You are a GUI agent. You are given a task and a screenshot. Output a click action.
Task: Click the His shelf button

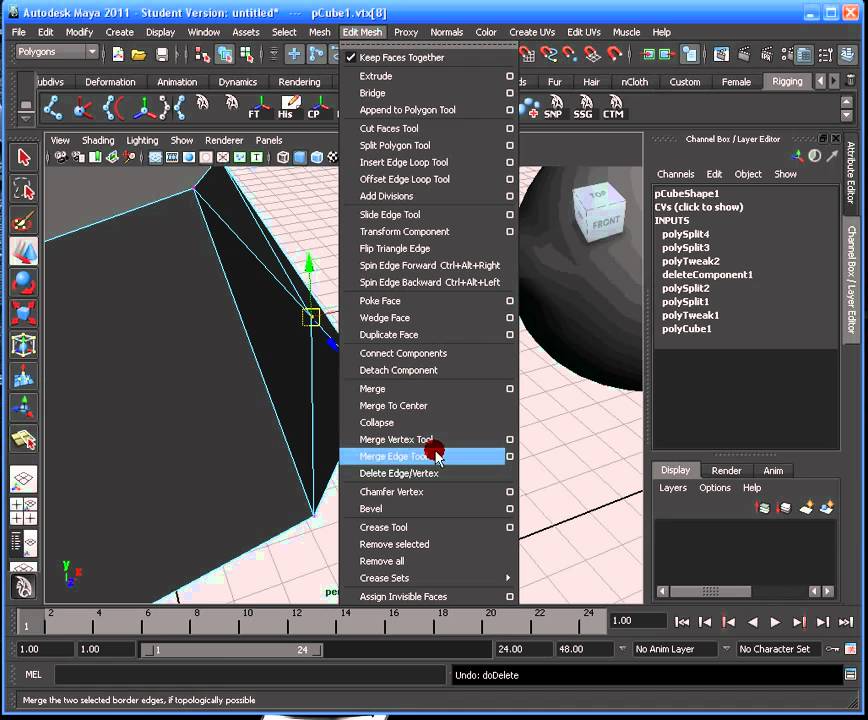tap(289, 107)
